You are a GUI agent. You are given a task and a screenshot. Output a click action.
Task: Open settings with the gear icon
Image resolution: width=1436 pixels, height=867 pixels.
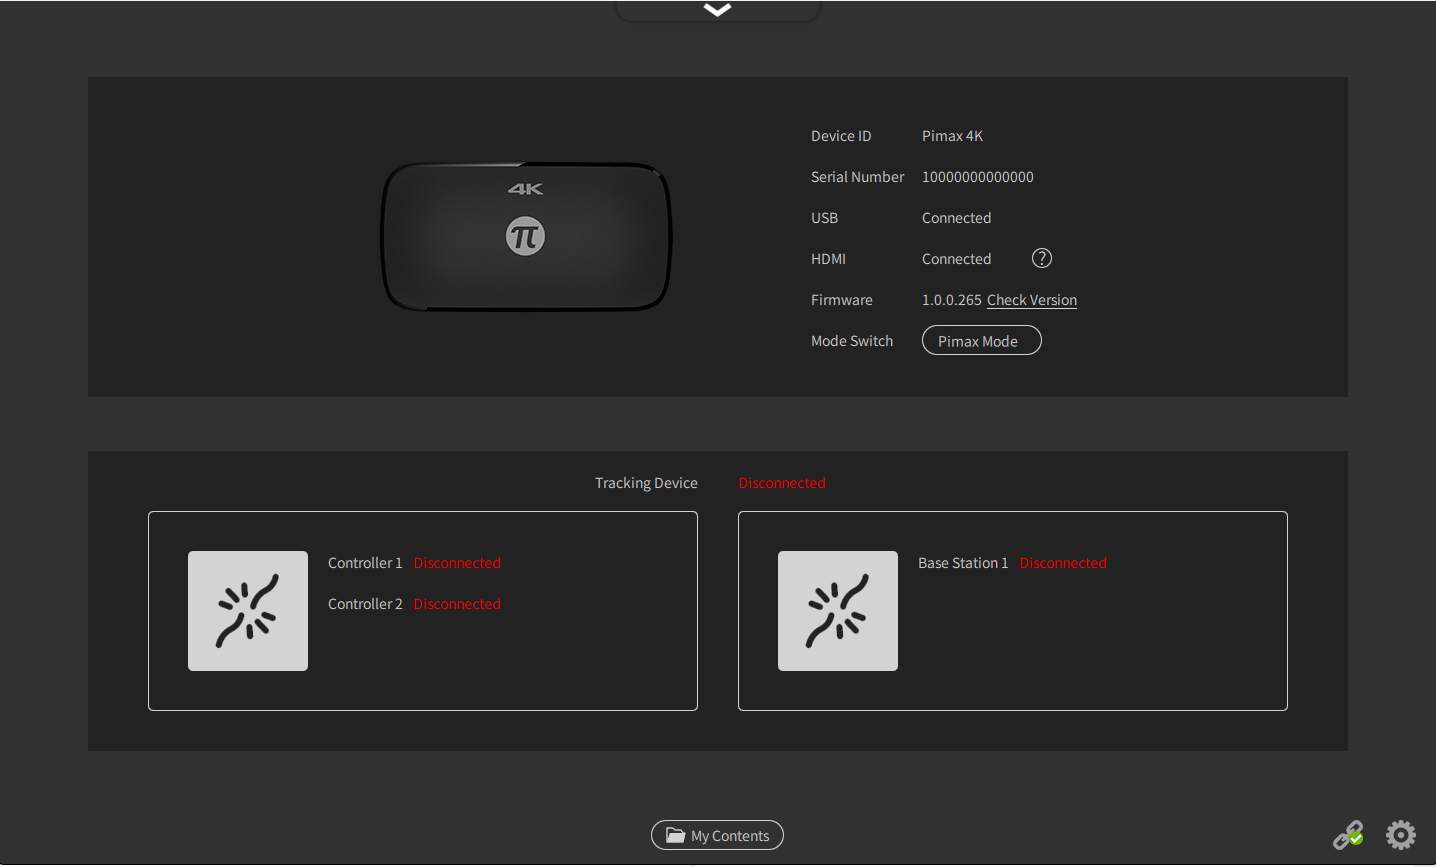(x=1401, y=835)
